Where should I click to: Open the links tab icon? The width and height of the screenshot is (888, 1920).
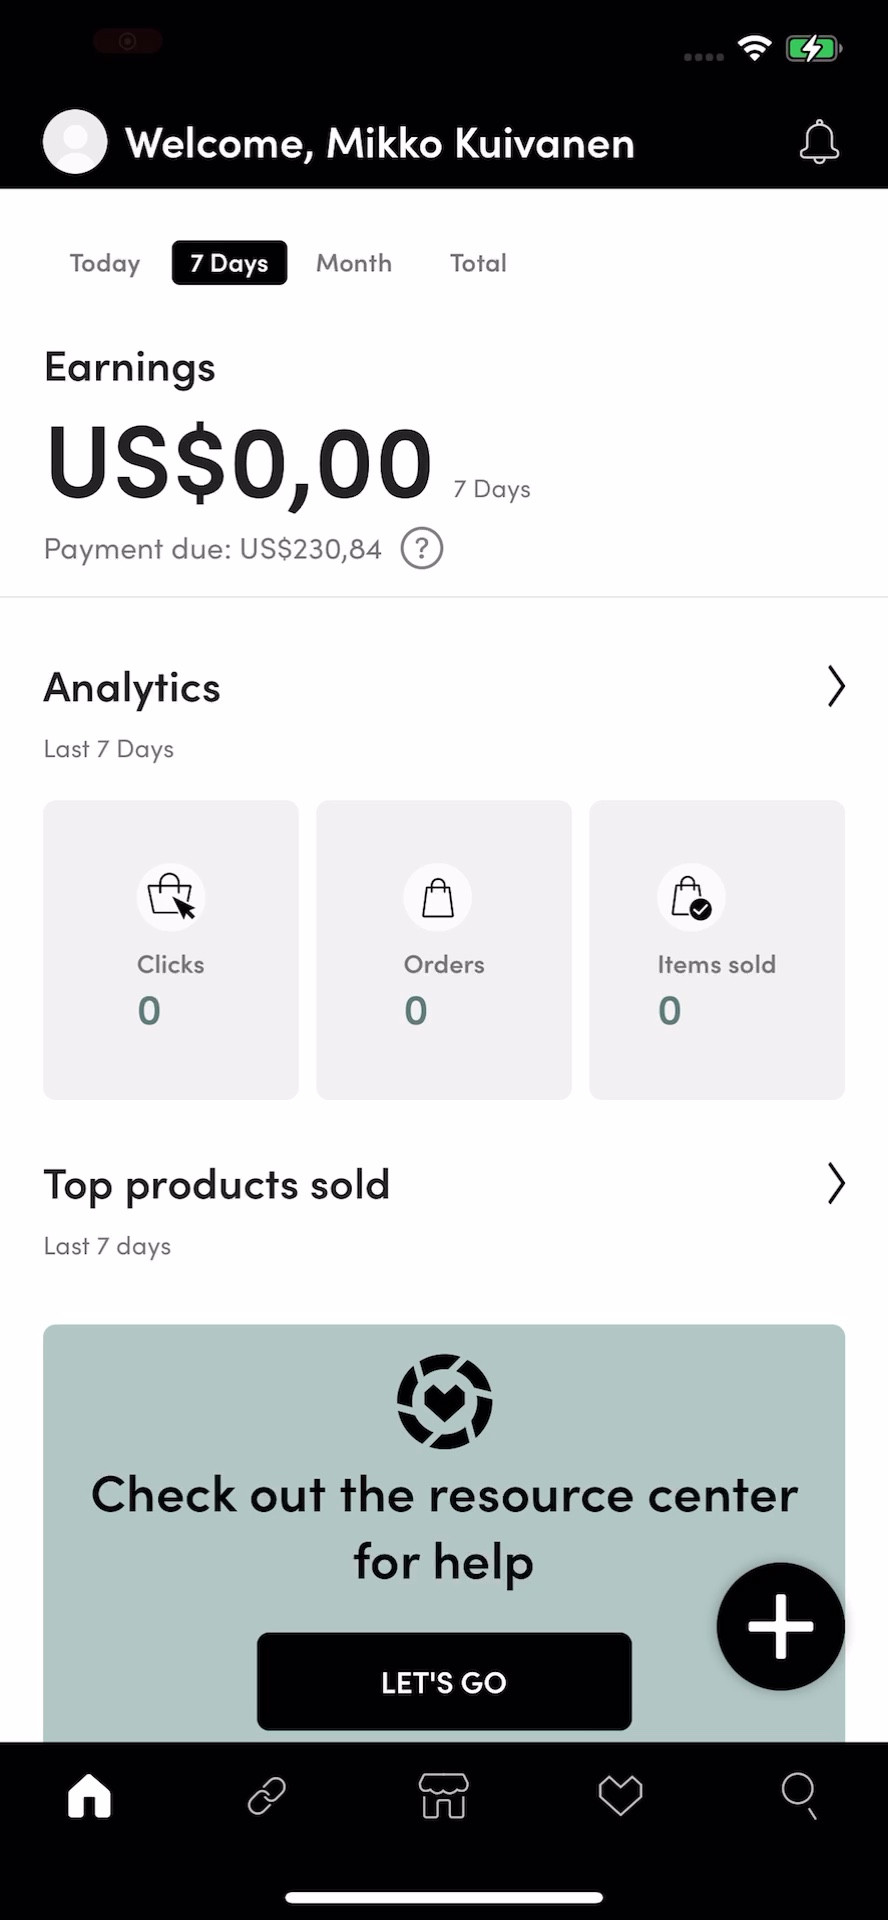(x=267, y=1796)
